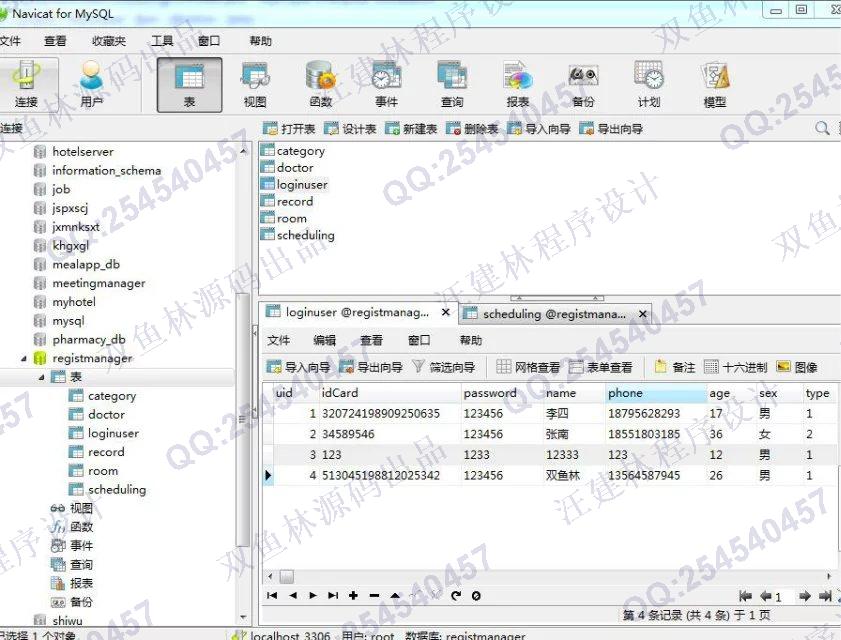Click 打开表 (Open Table) button
The width and height of the screenshot is (841, 640).
[x=289, y=129]
